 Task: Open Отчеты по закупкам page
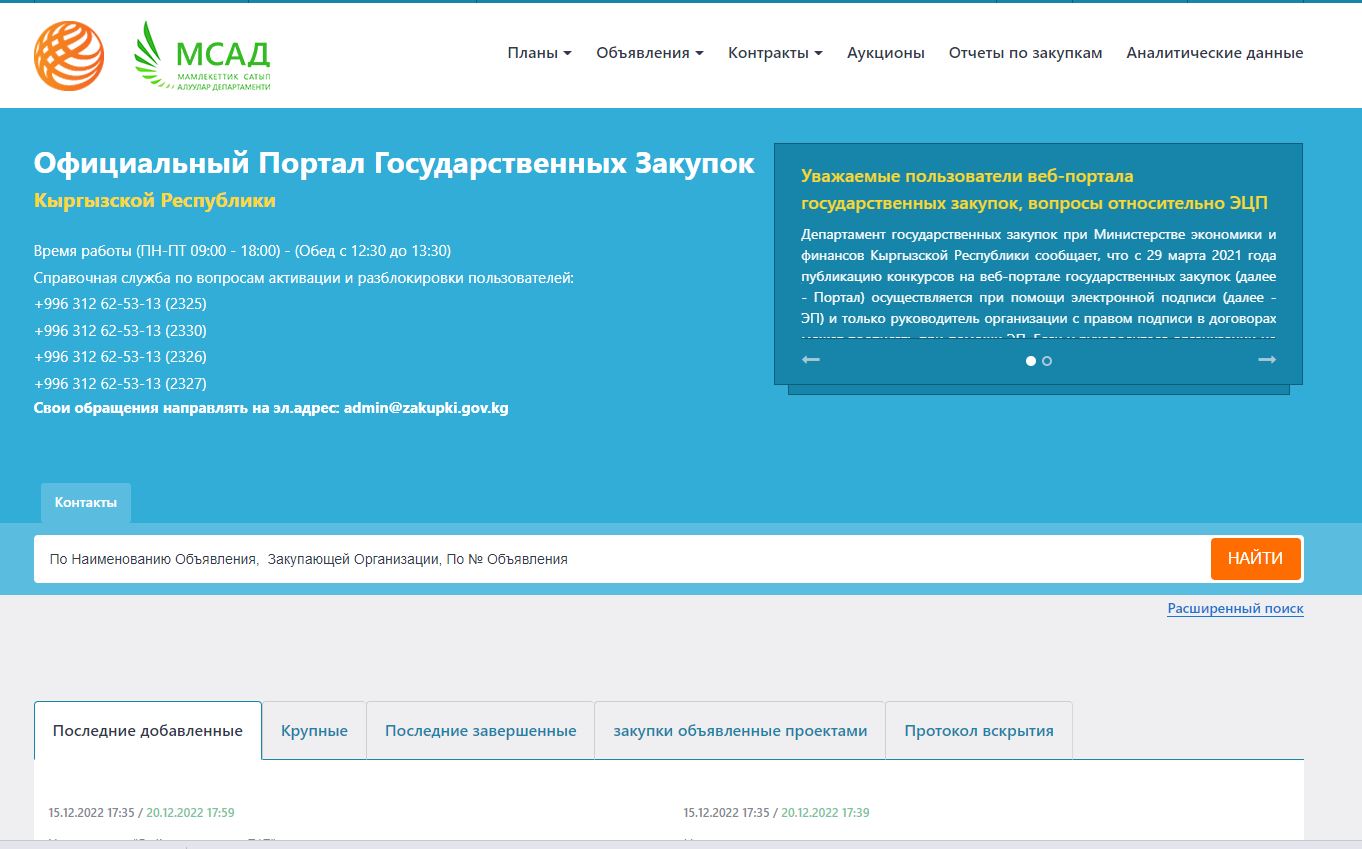point(1025,53)
